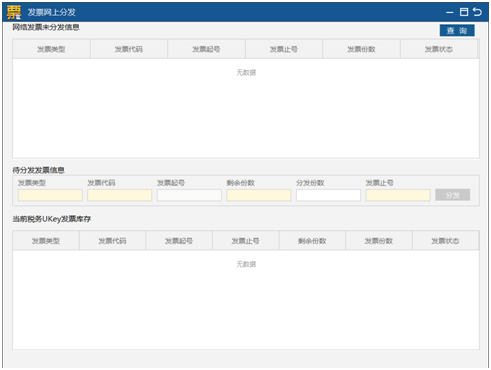The width and height of the screenshot is (491, 370).
Task: Focus the 发票代码 input field
Action: click(x=120, y=195)
